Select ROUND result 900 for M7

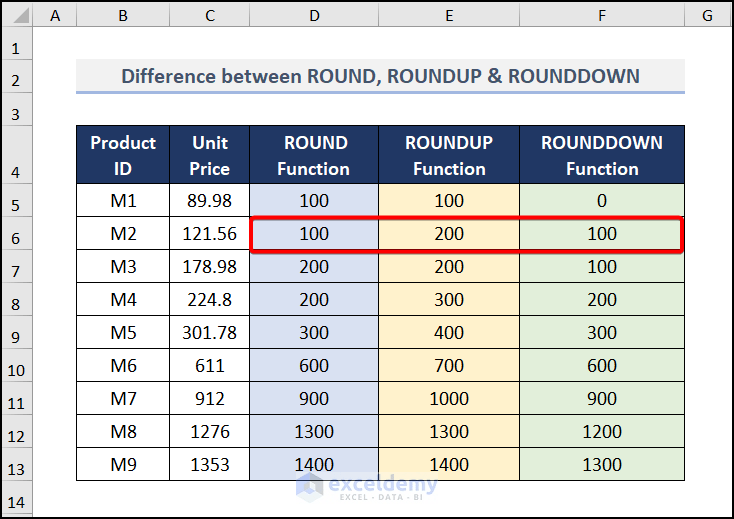pos(314,398)
